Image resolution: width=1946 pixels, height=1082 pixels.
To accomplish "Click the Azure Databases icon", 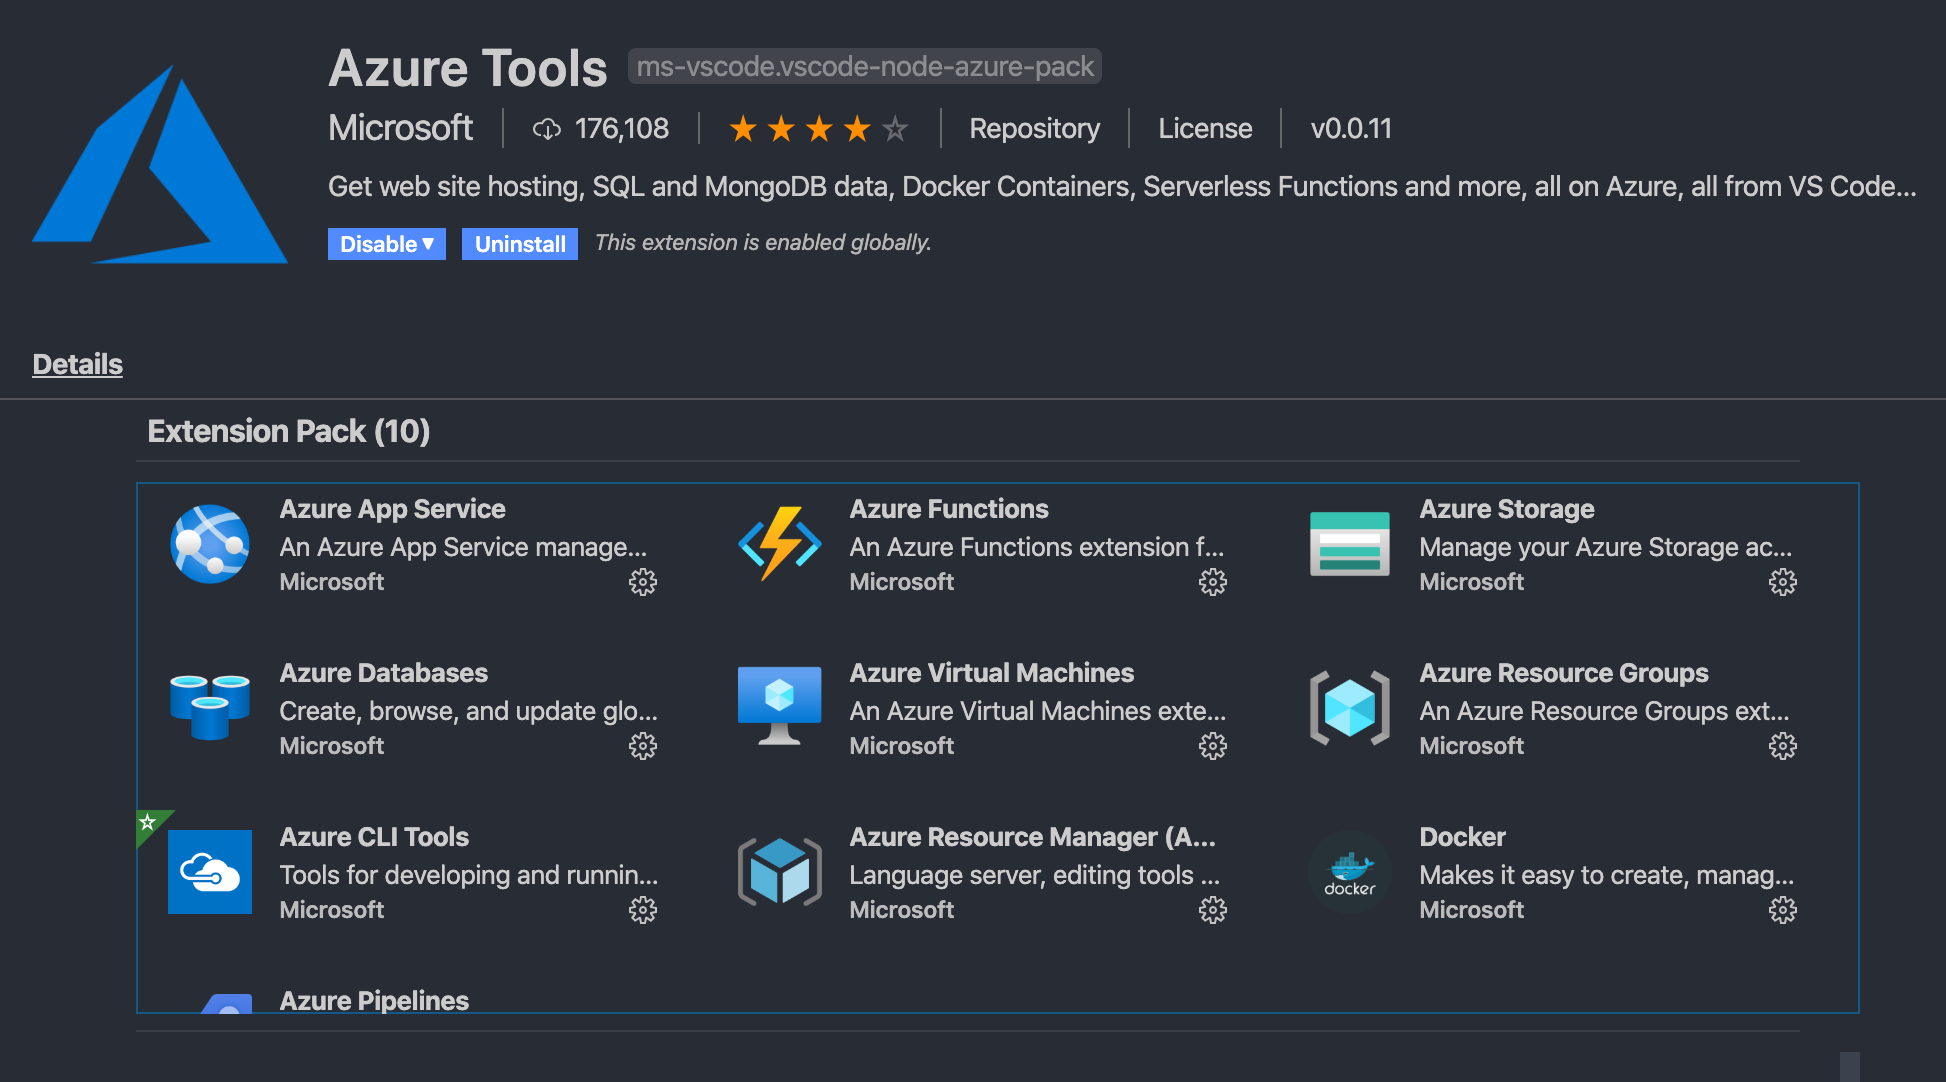I will [209, 708].
